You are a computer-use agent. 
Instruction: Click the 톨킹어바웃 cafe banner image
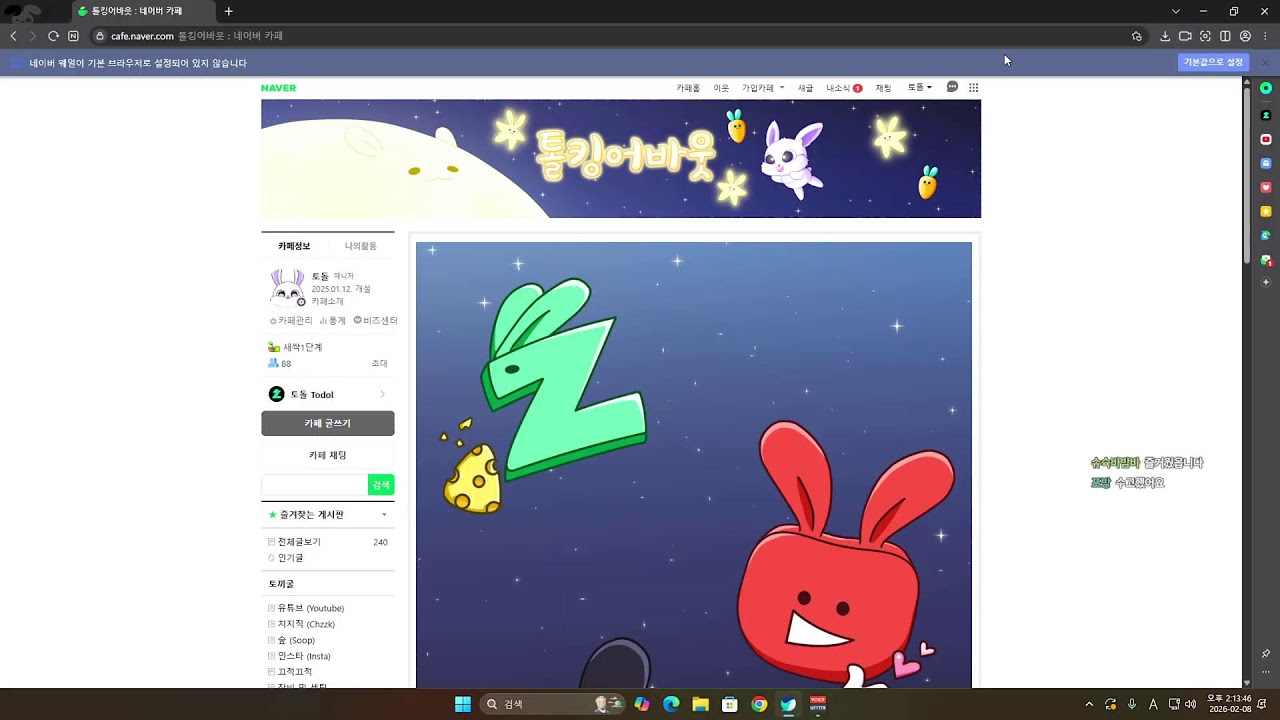coord(621,158)
